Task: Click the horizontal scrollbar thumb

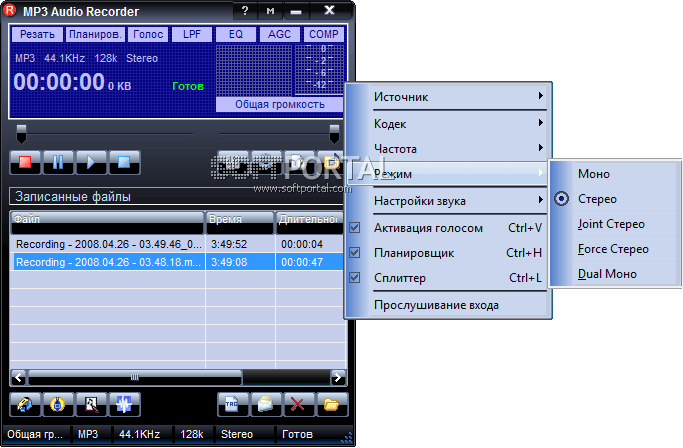Action: coord(135,377)
